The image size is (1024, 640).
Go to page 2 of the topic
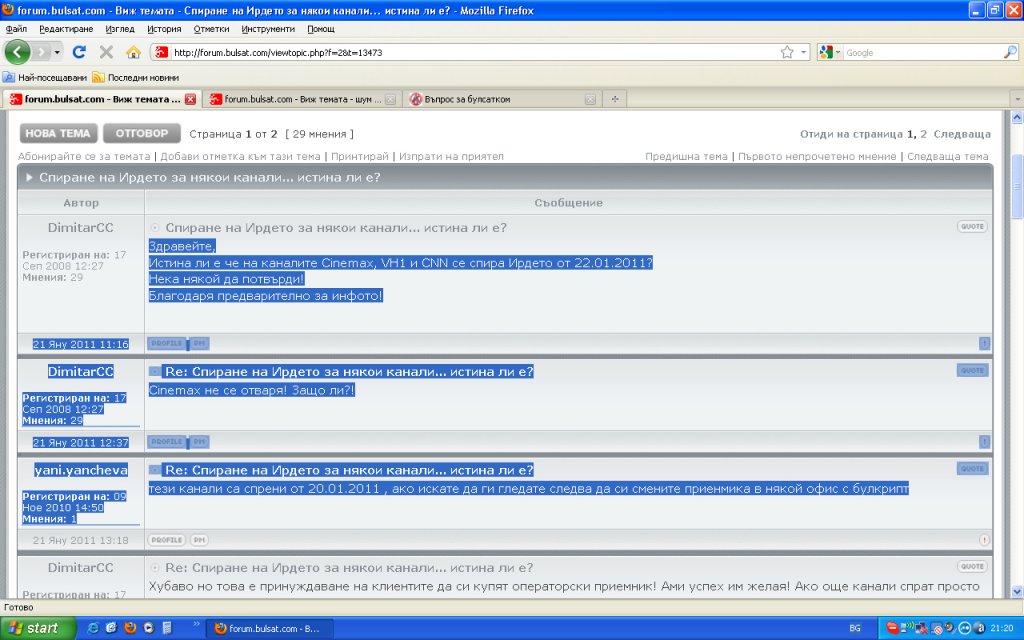(x=923, y=134)
